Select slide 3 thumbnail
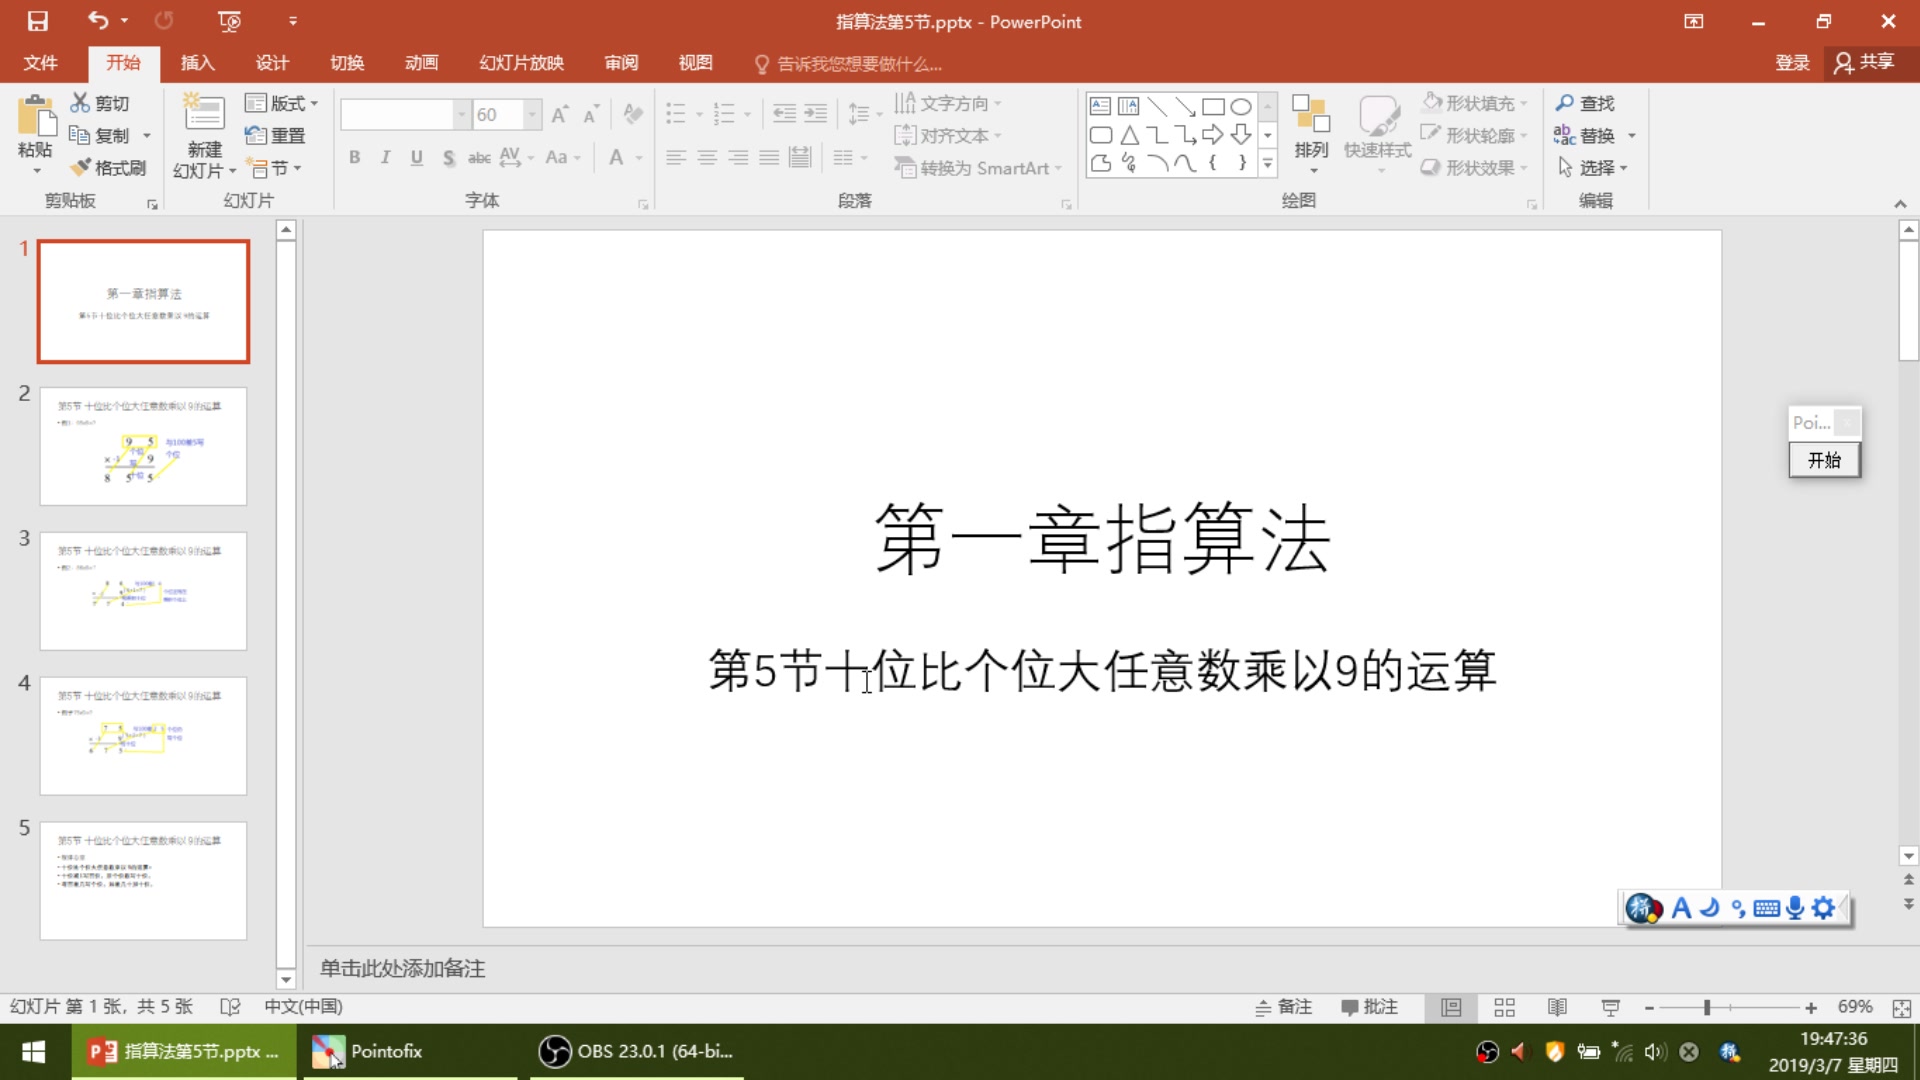The width and height of the screenshot is (1920, 1080). (x=143, y=590)
